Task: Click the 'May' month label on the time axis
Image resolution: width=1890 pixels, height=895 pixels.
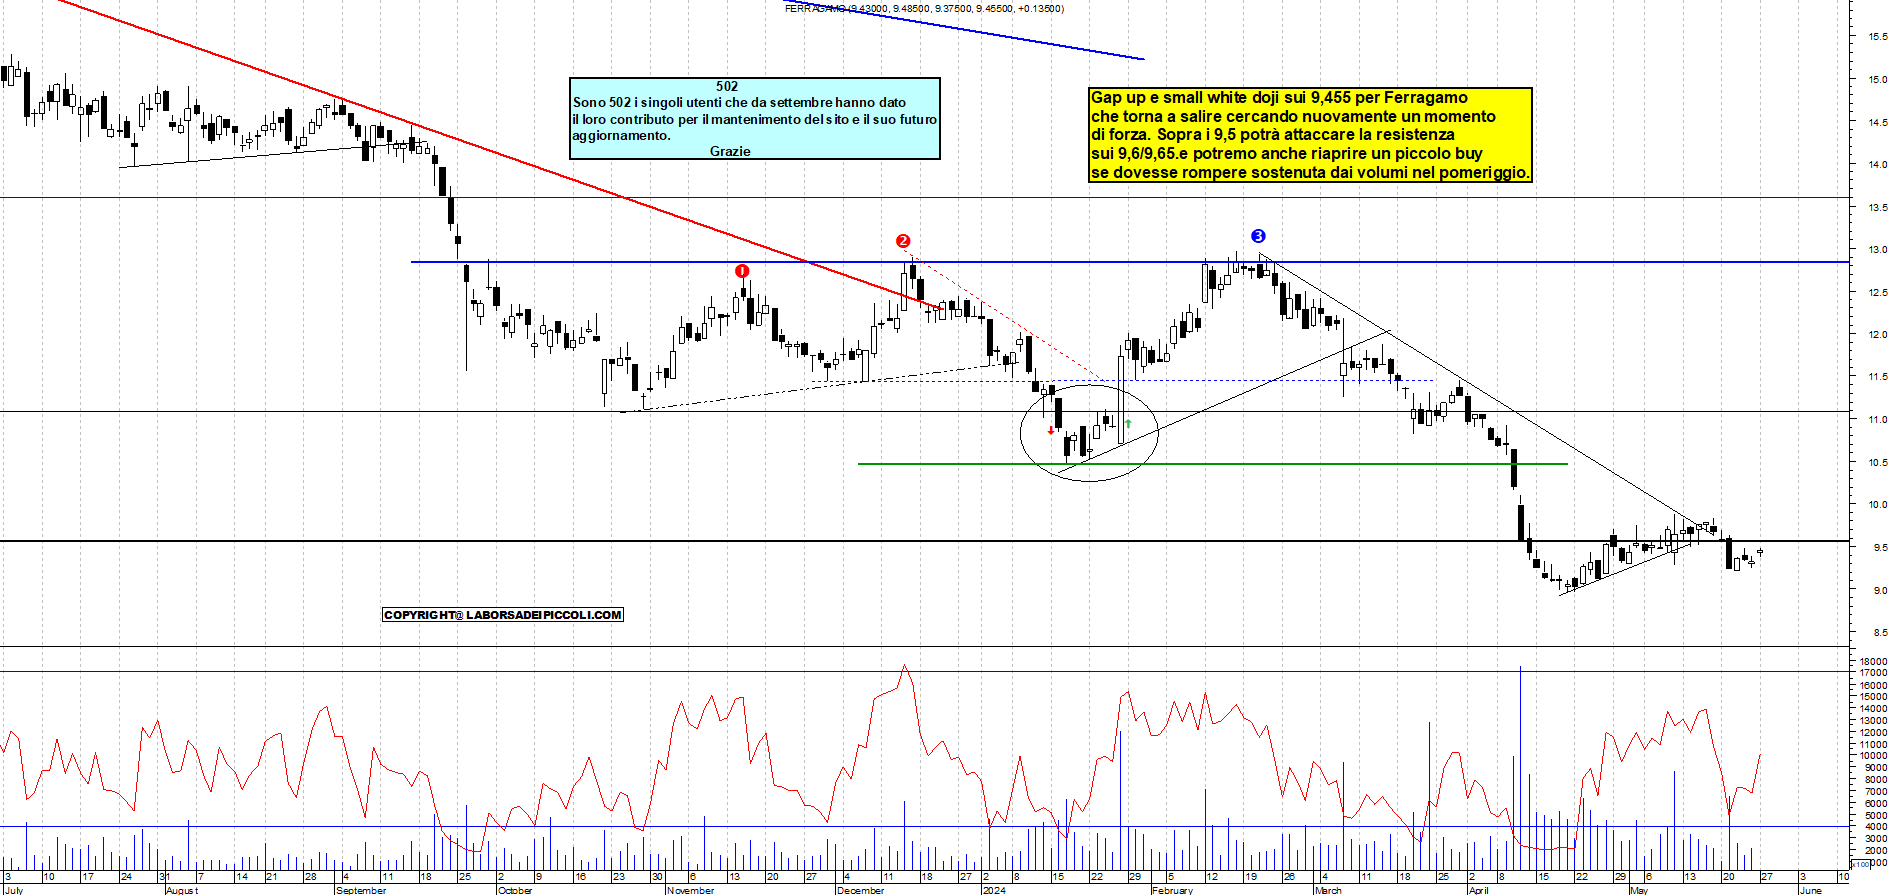Action: pyautogui.click(x=1638, y=890)
